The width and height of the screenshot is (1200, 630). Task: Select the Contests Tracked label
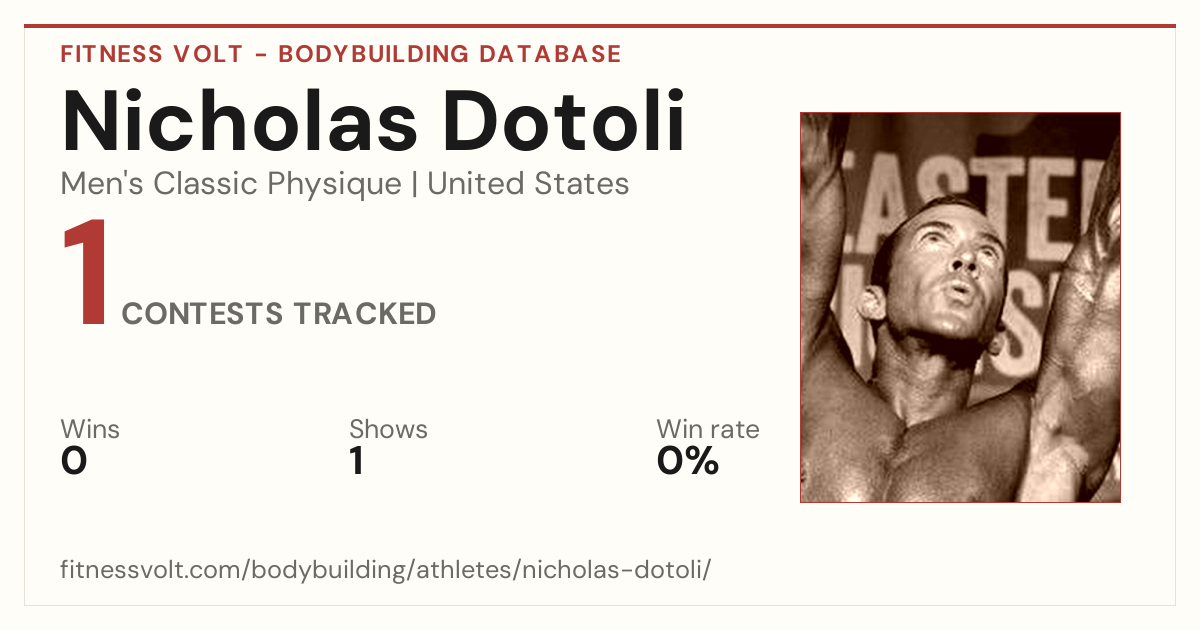(x=279, y=314)
